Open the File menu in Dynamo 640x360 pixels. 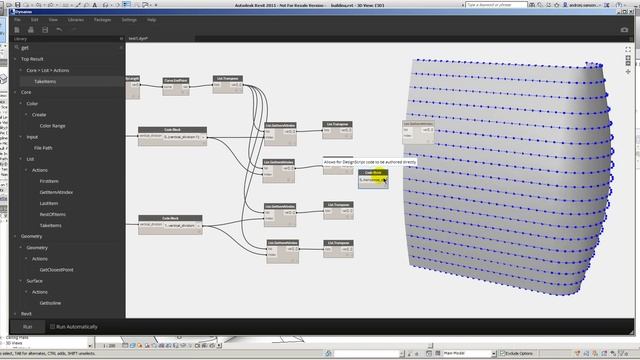[18, 20]
